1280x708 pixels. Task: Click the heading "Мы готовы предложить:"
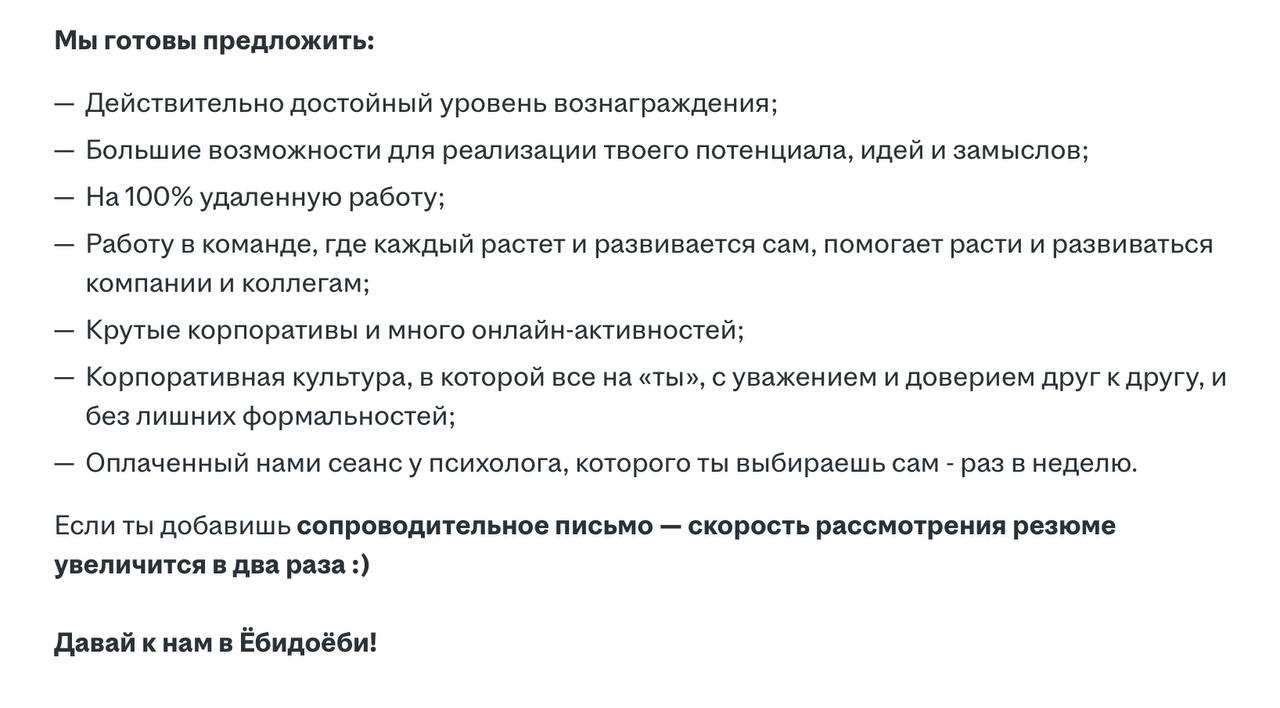pos(214,41)
